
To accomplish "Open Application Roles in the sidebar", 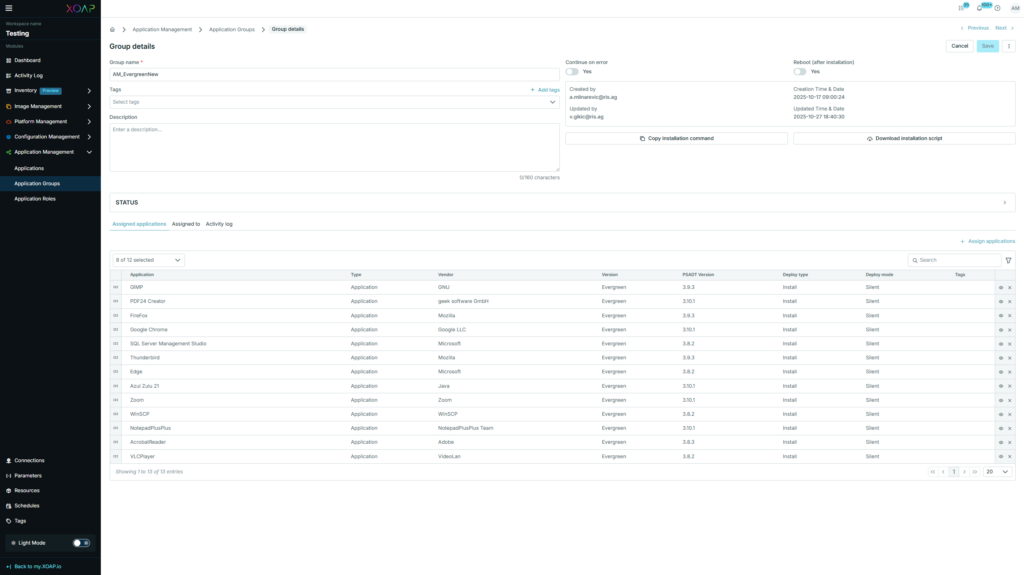I will pyautogui.click(x=35, y=199).
